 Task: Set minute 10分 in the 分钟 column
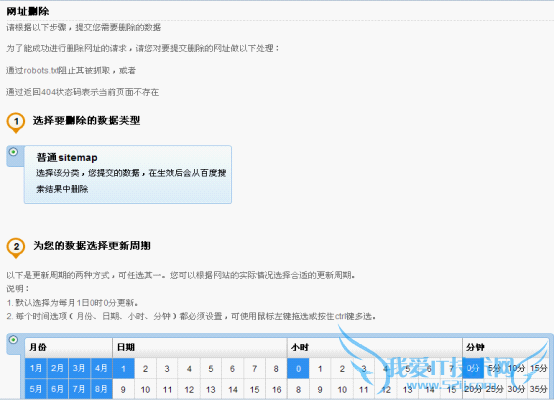click(x=517, y=368)
